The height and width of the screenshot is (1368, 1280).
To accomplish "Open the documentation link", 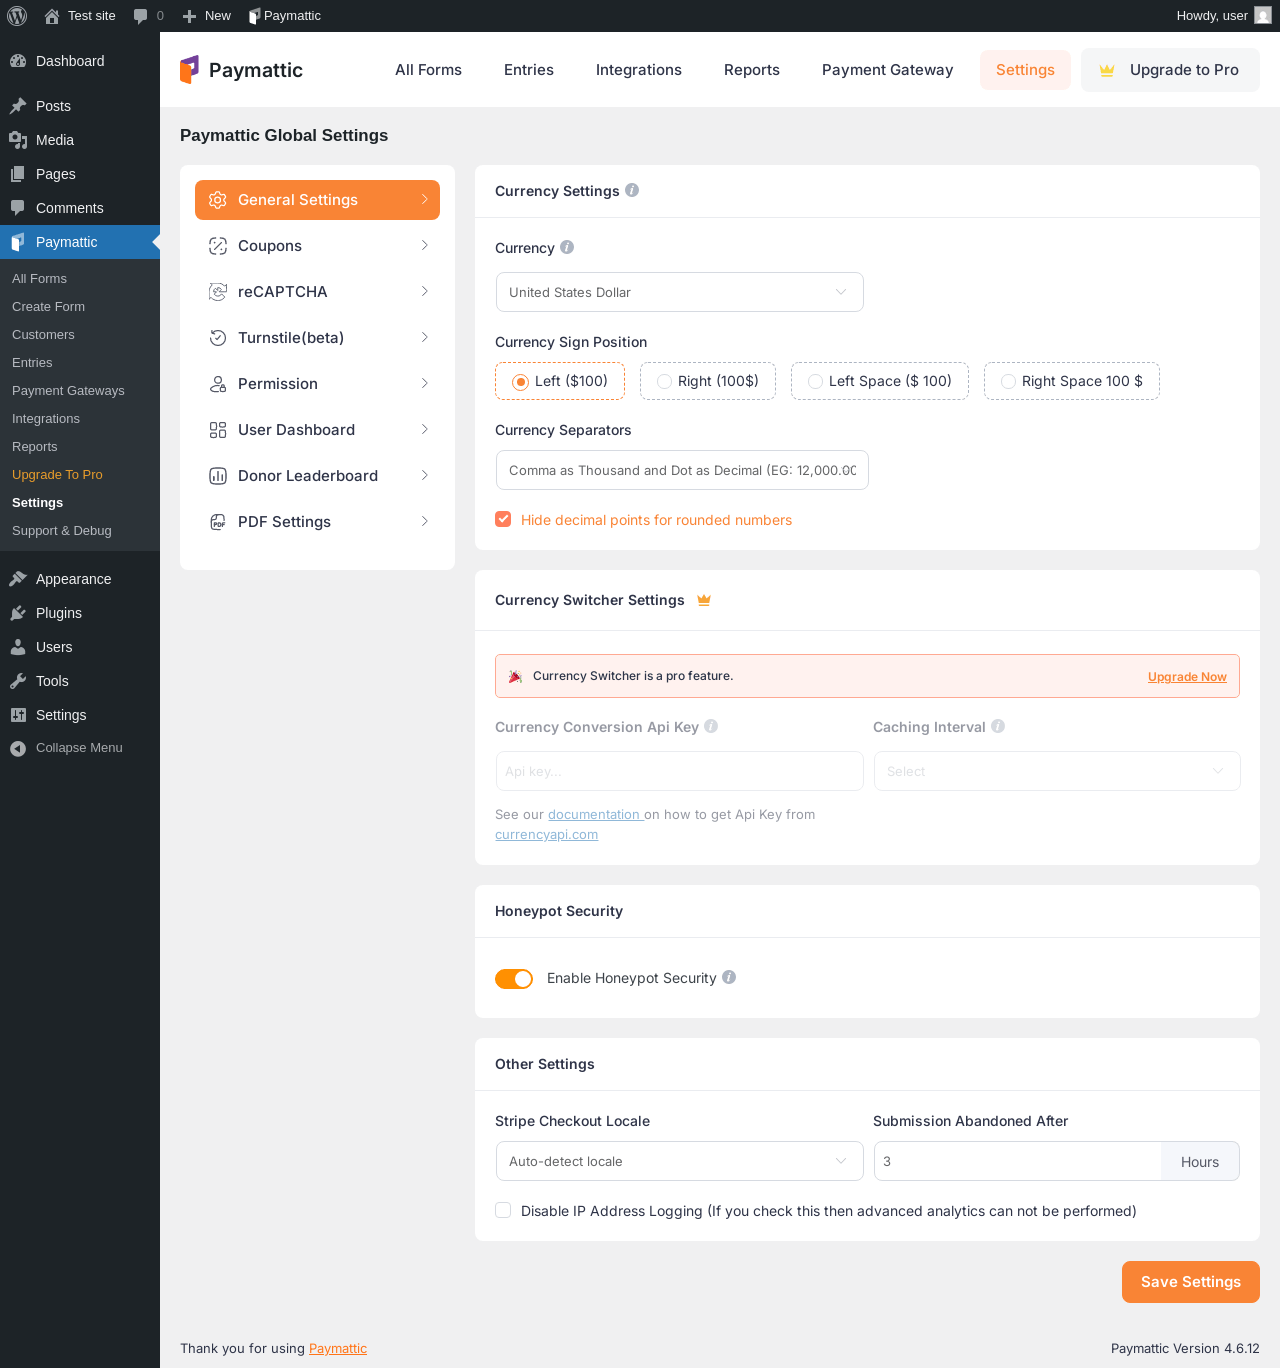I will (x=594, y=815).
